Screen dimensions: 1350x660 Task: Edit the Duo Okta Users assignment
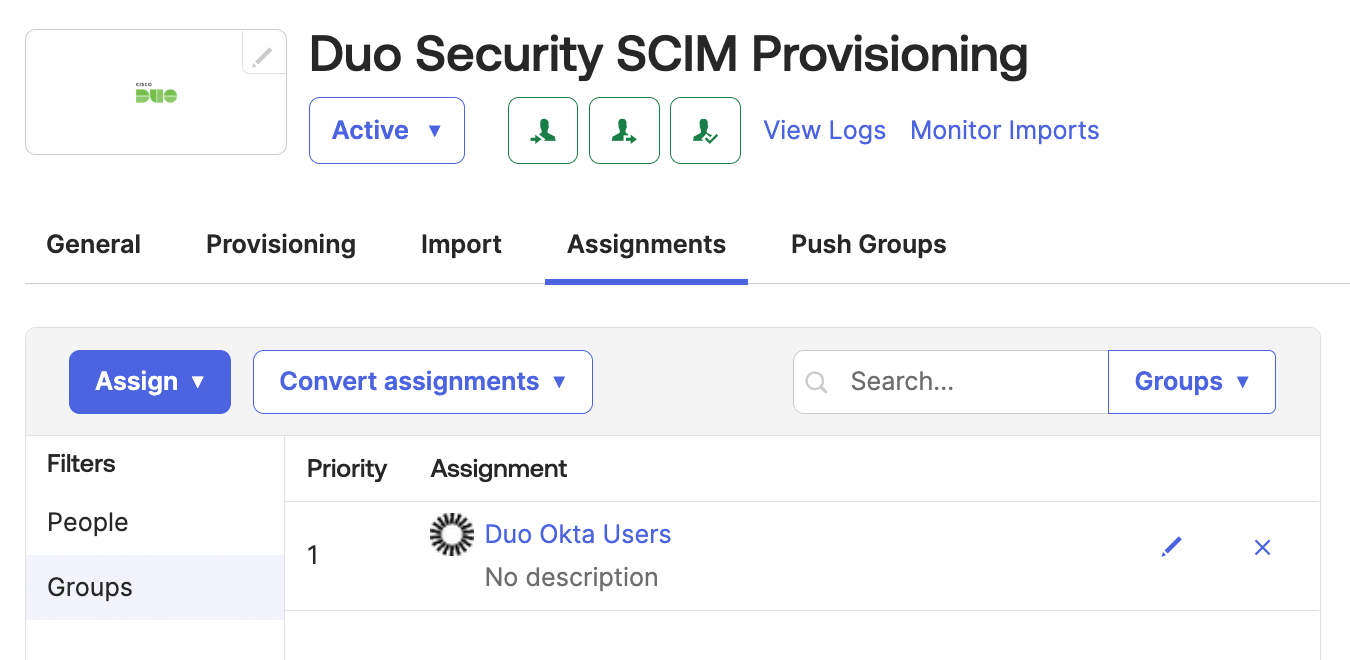pos(1171,547)
